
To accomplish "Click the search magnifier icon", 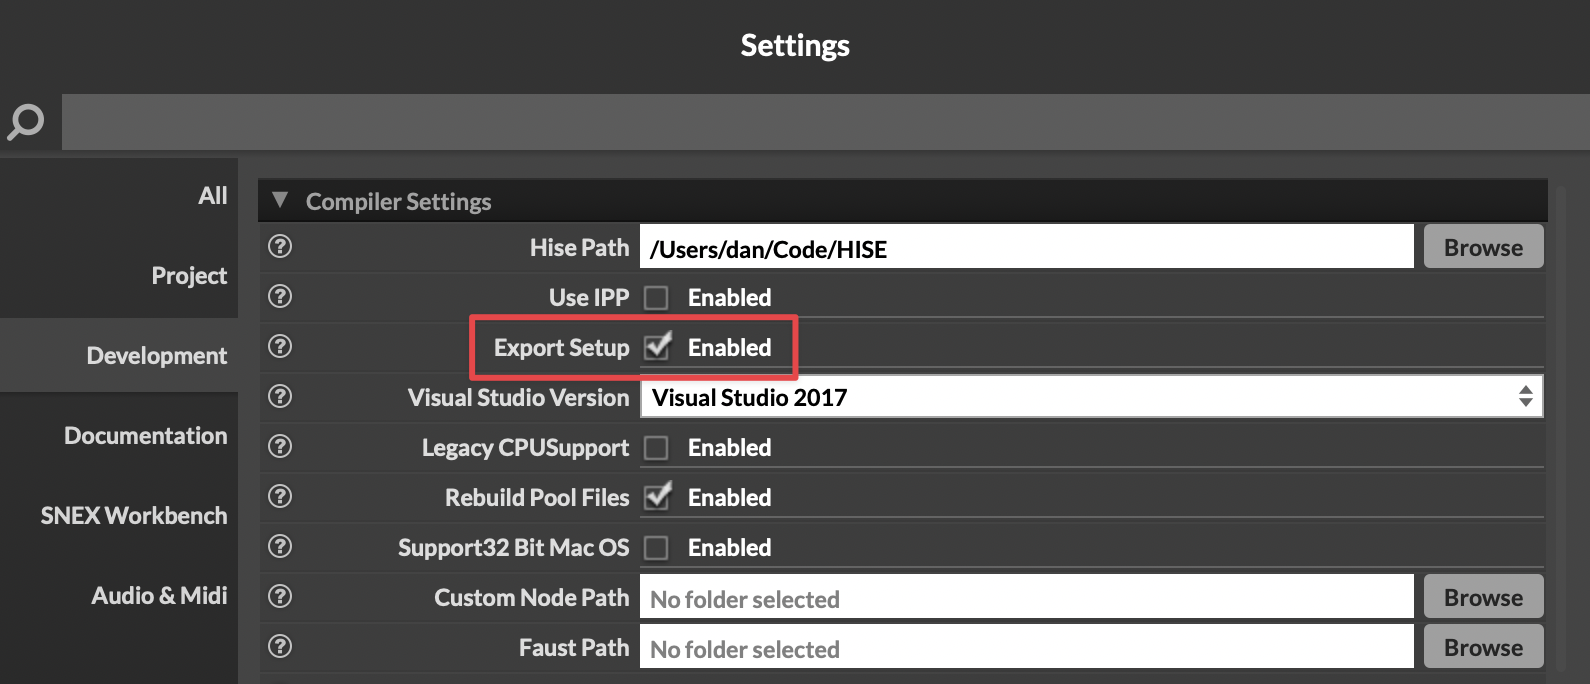I will coord(26,122).
